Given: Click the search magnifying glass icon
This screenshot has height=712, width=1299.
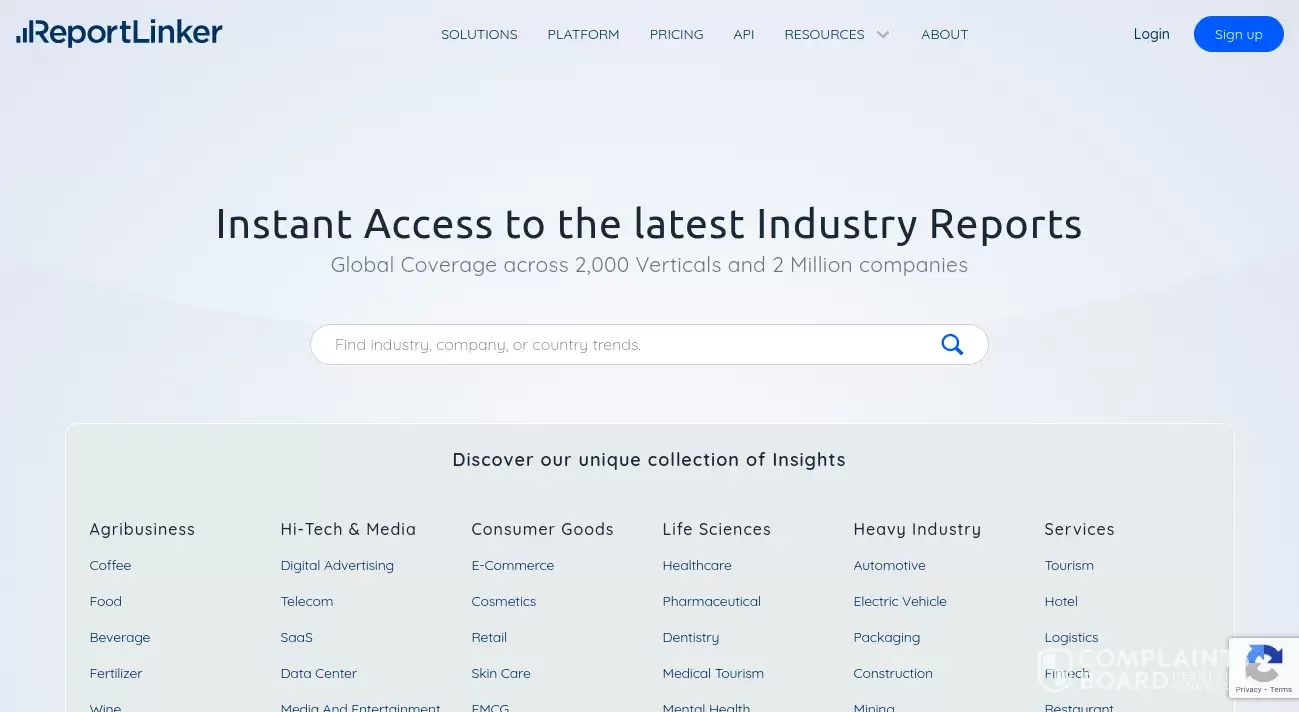Looking at the screenshot, I should coord(952,344).
